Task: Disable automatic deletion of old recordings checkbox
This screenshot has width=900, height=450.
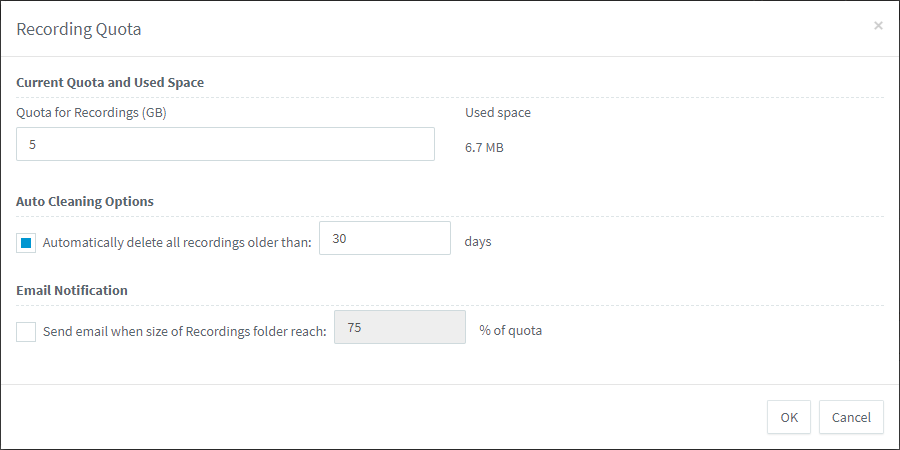Action: pyautogui.click(x=27, y=242)
